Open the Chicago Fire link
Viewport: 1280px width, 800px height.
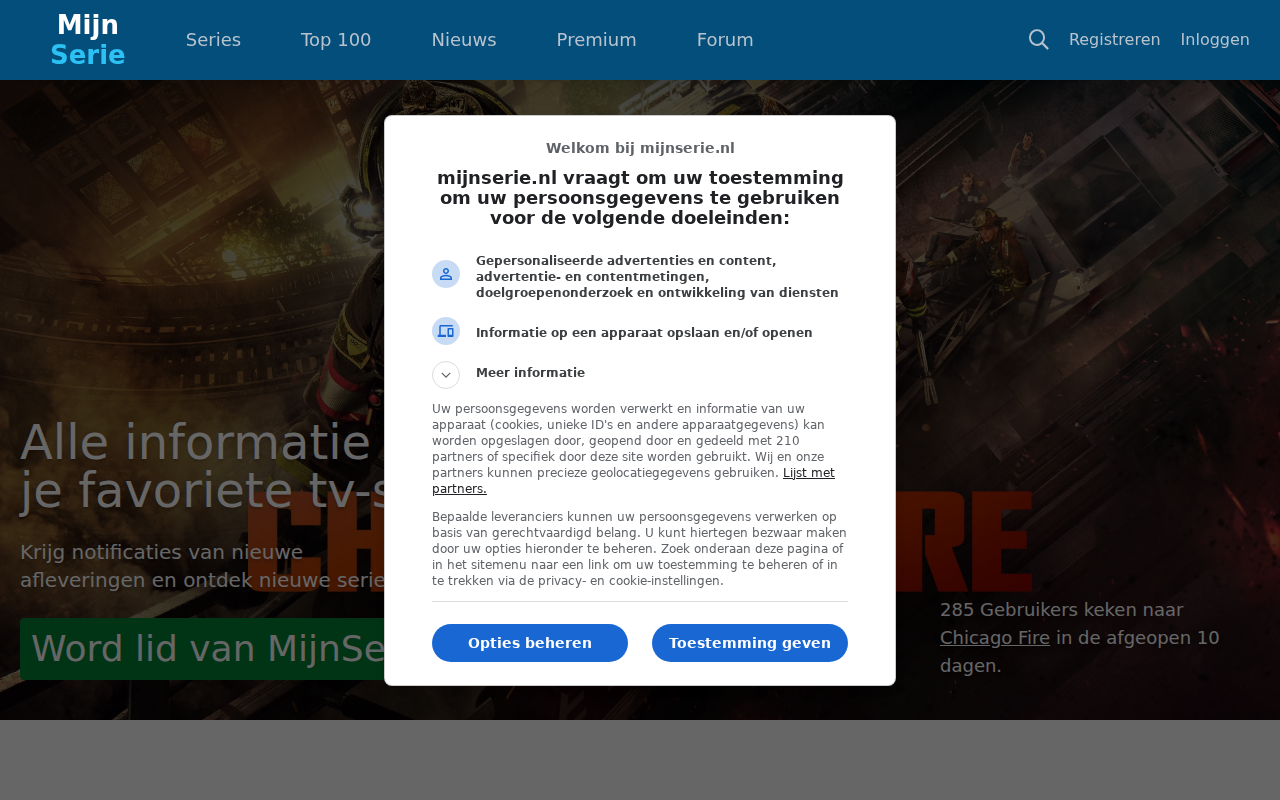pos(995,638)
